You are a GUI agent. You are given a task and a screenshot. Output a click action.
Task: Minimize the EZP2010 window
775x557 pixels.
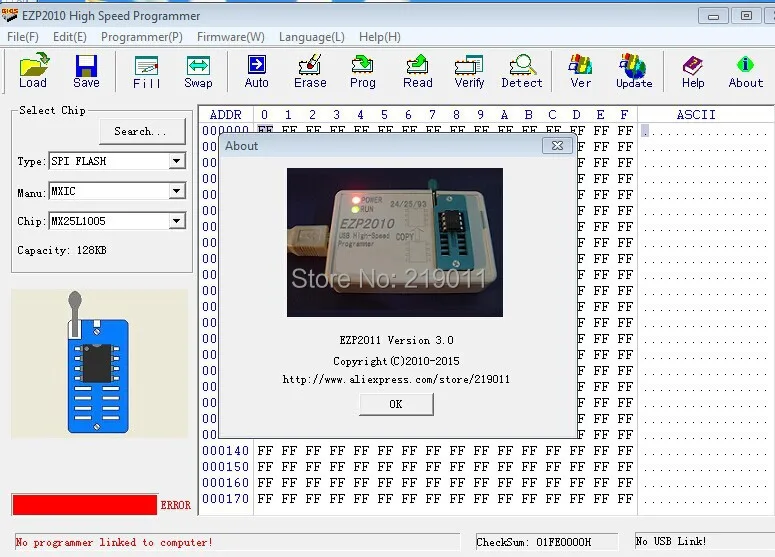pyautogui.click(x=713, y=16)
